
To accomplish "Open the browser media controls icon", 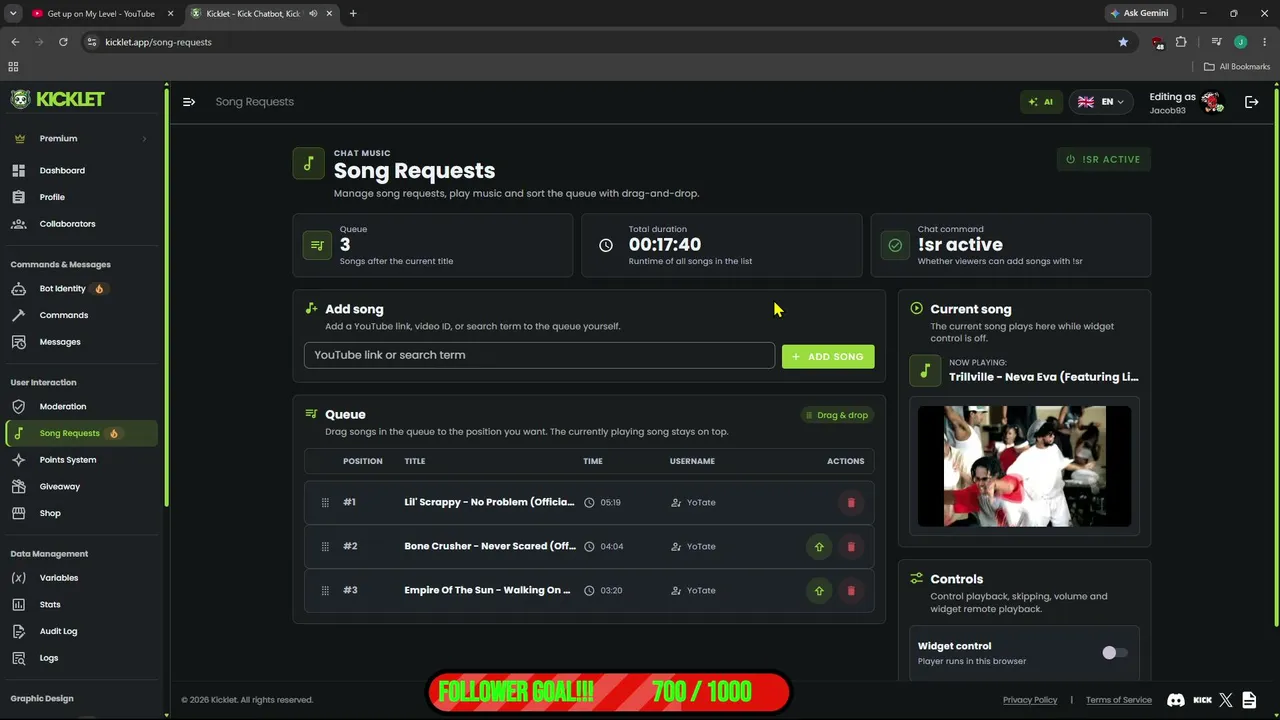I will click(x=1216, y=42).
